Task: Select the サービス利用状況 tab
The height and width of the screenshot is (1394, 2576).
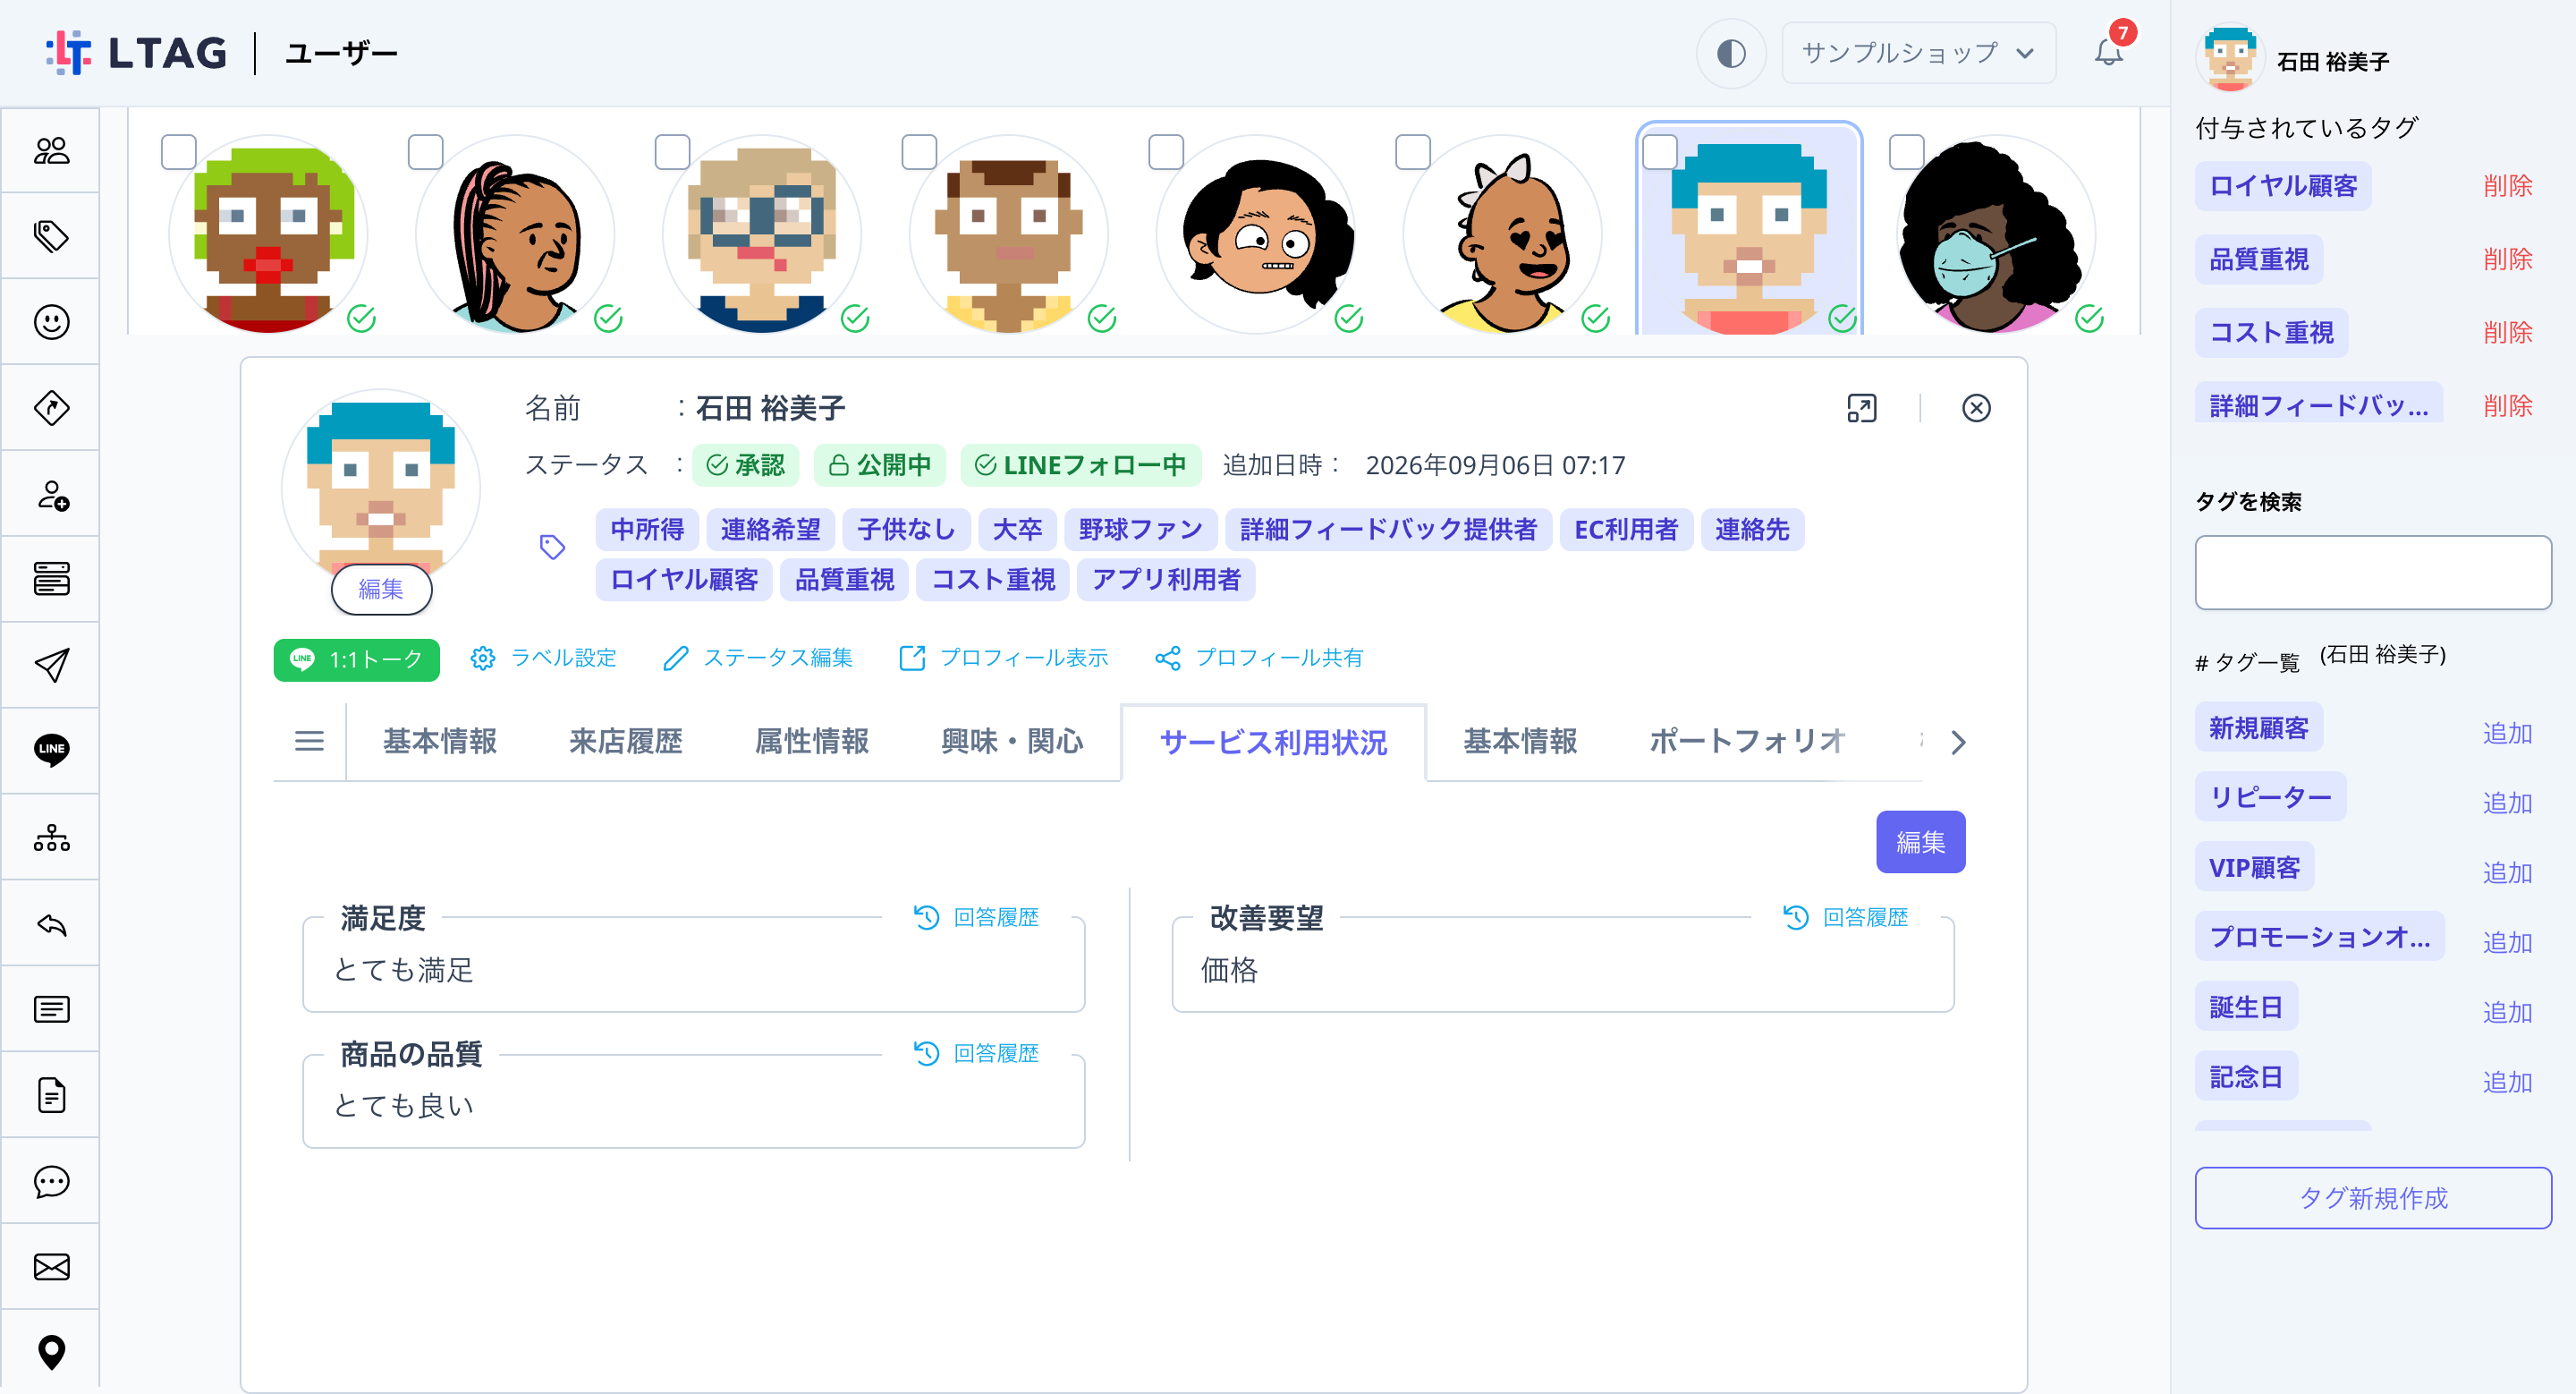Action: (1273, 742)
